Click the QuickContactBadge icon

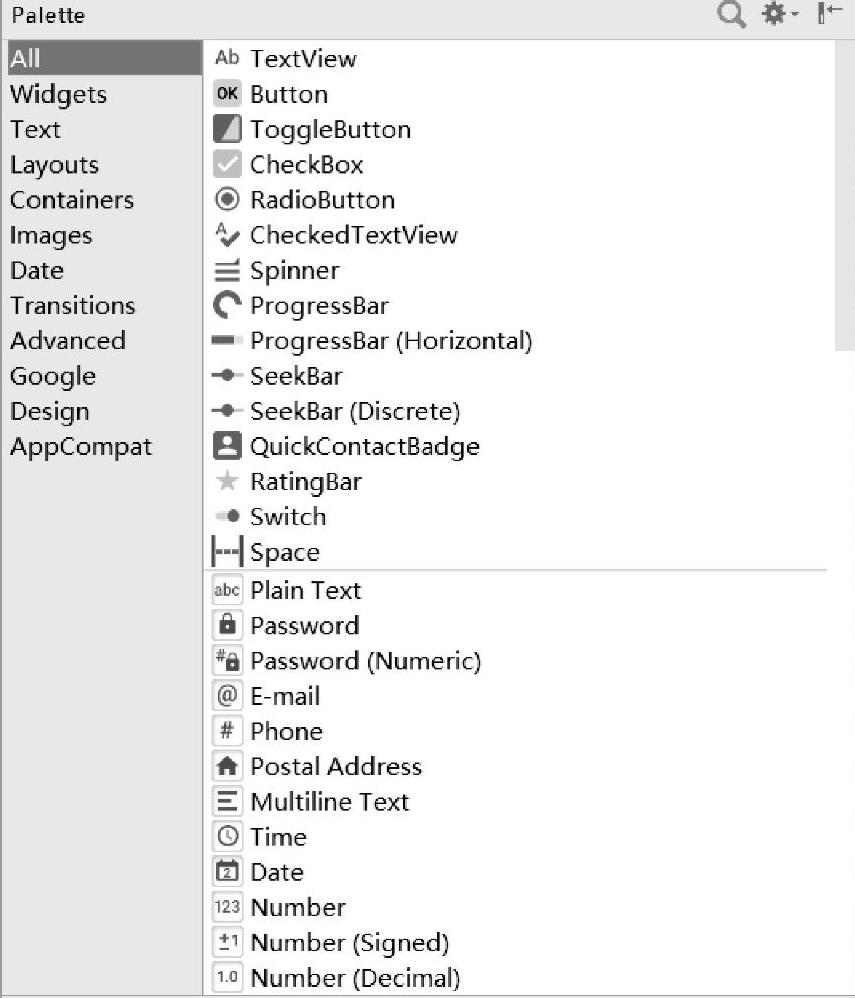(228, 446)
